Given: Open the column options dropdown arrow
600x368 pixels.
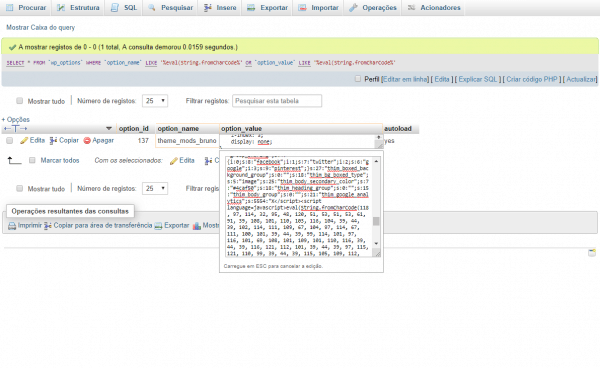Looking at the screenshot, I should point(109,129).
